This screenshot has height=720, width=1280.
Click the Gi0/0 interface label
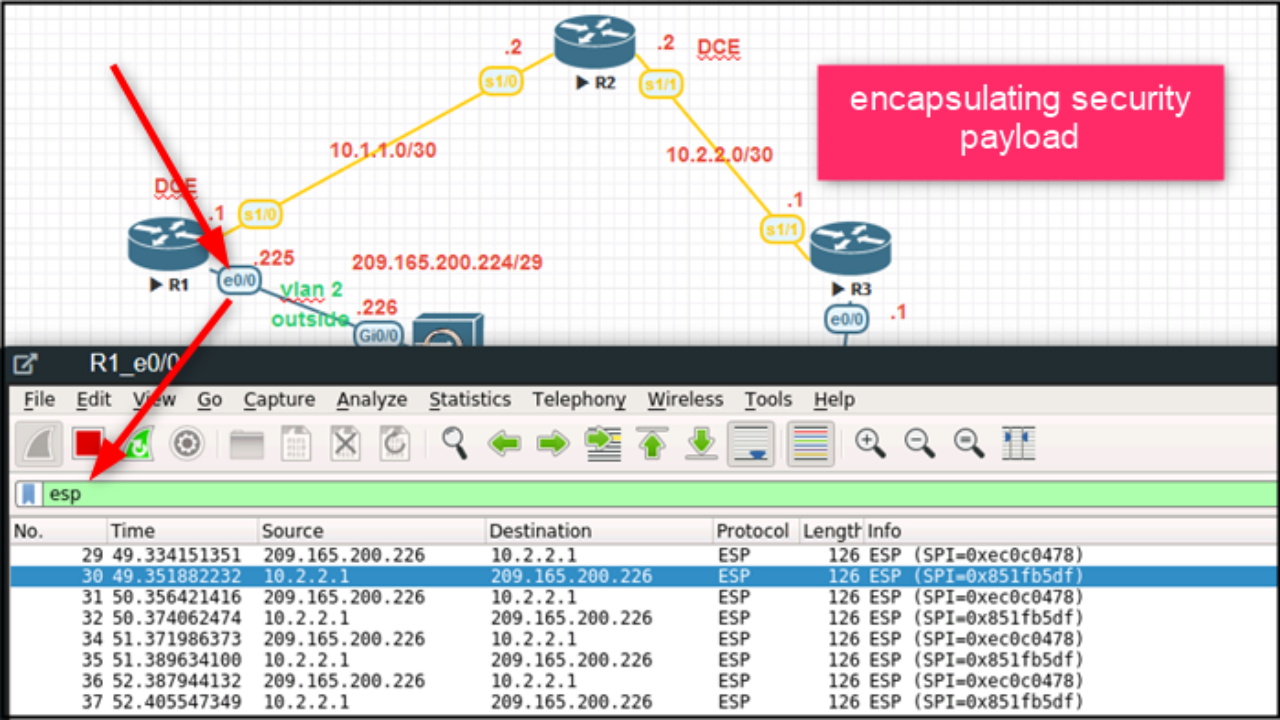(x=379, y=335)
